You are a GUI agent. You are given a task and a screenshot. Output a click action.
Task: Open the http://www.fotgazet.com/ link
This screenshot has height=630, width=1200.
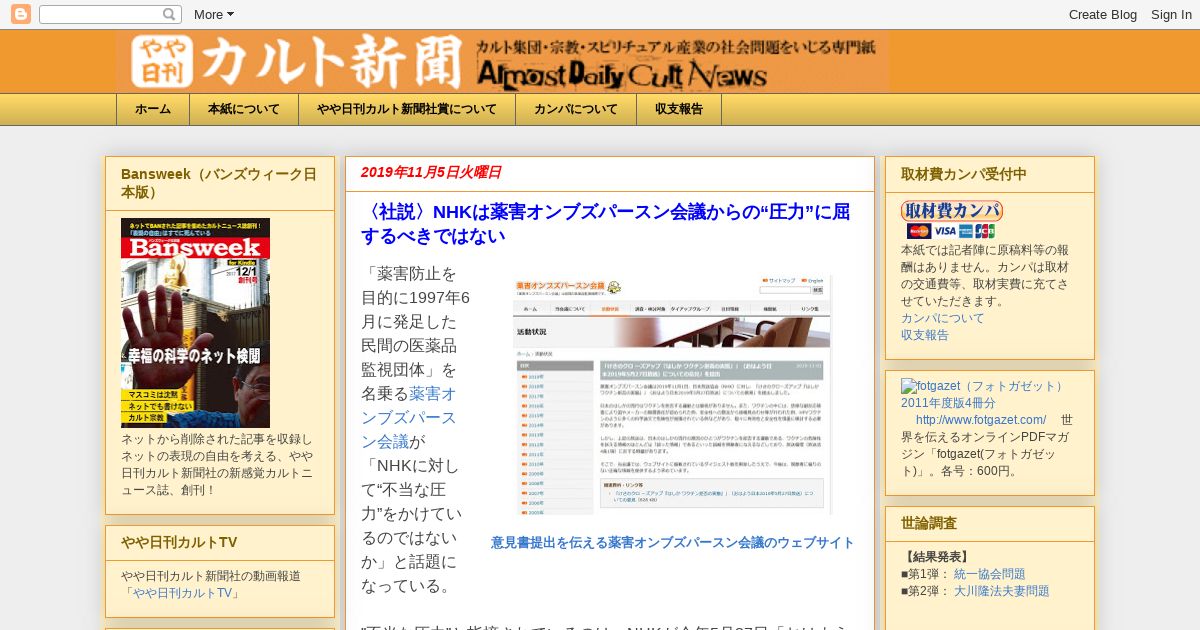click(981, 420)
